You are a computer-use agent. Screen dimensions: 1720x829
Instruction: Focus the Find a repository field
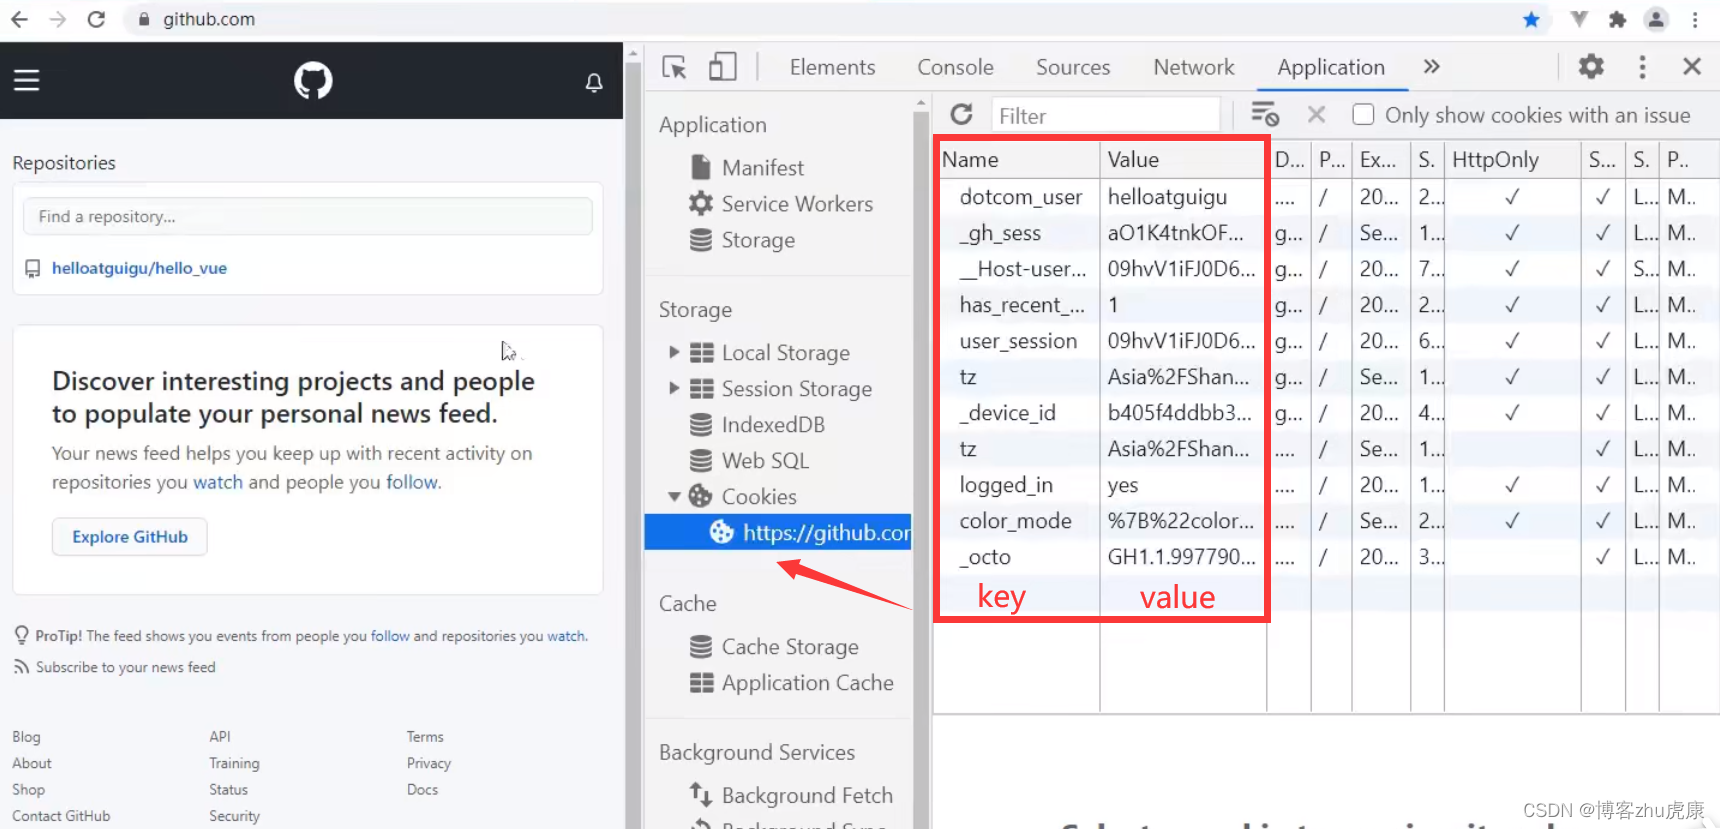point(308,216)
